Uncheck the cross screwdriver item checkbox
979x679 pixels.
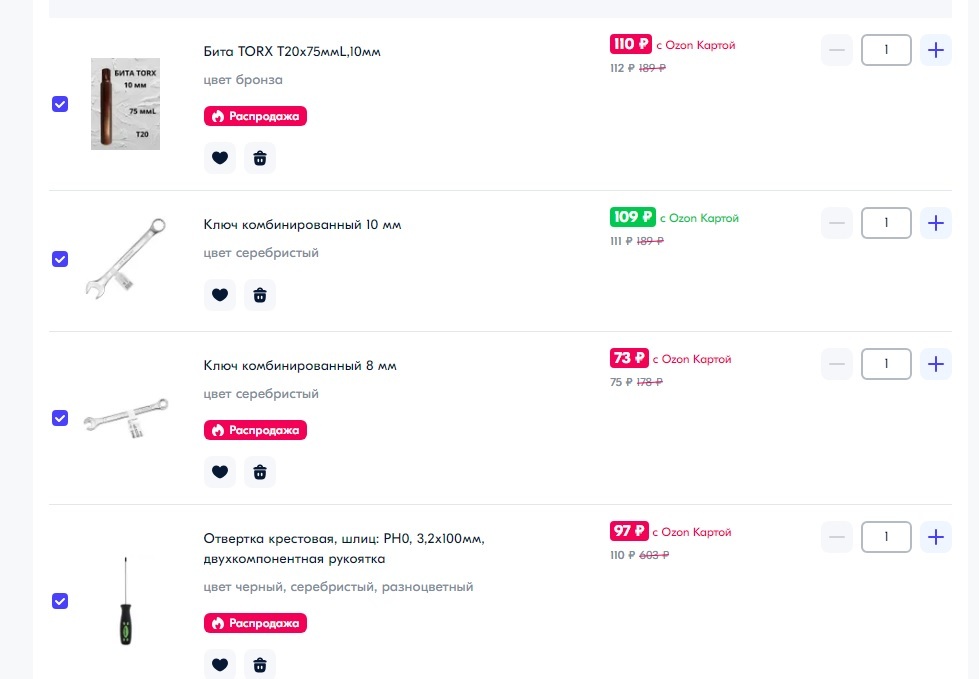pos(60,601)
